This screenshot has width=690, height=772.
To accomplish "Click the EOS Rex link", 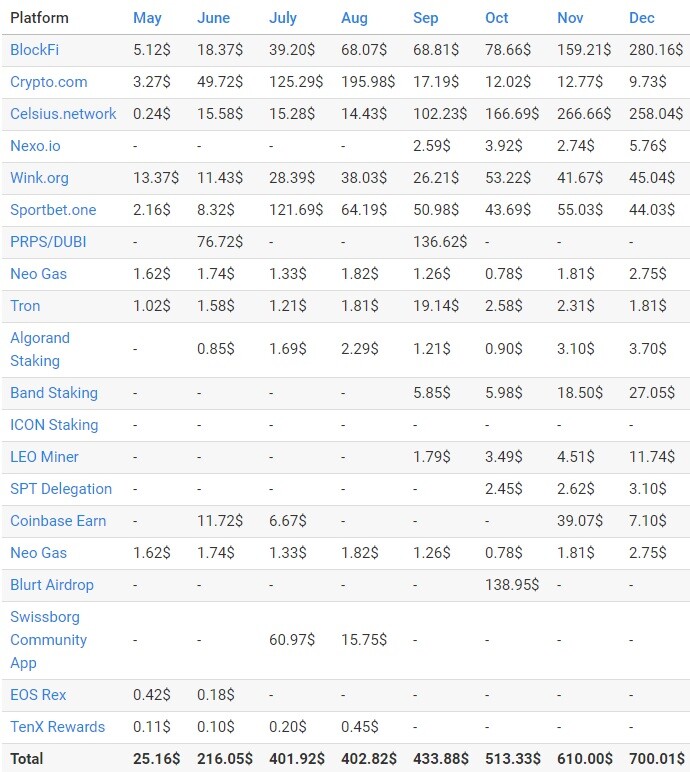I will (38, 695).
